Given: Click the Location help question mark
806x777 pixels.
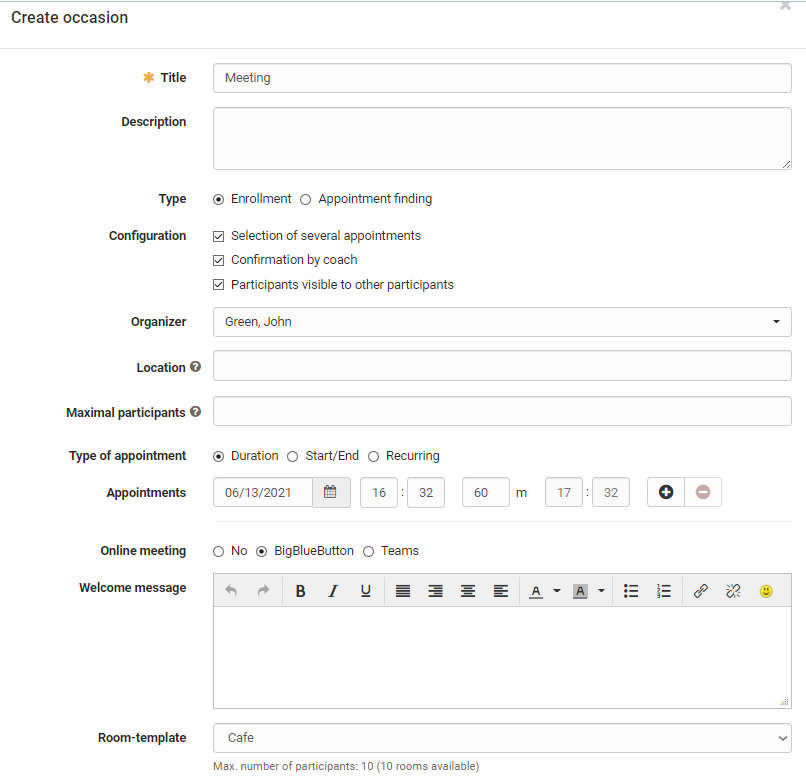Looking at the screenshot, I should (x=196, y=367).
